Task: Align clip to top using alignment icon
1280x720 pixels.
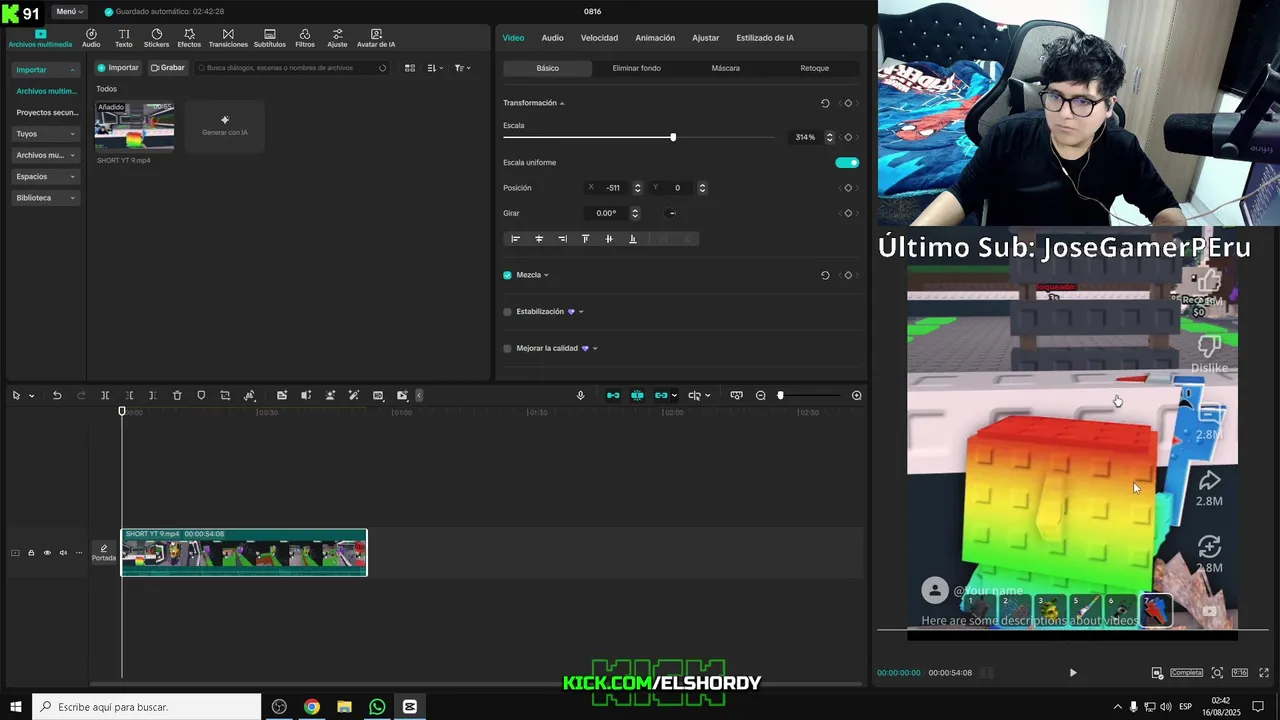Action: 586,239
